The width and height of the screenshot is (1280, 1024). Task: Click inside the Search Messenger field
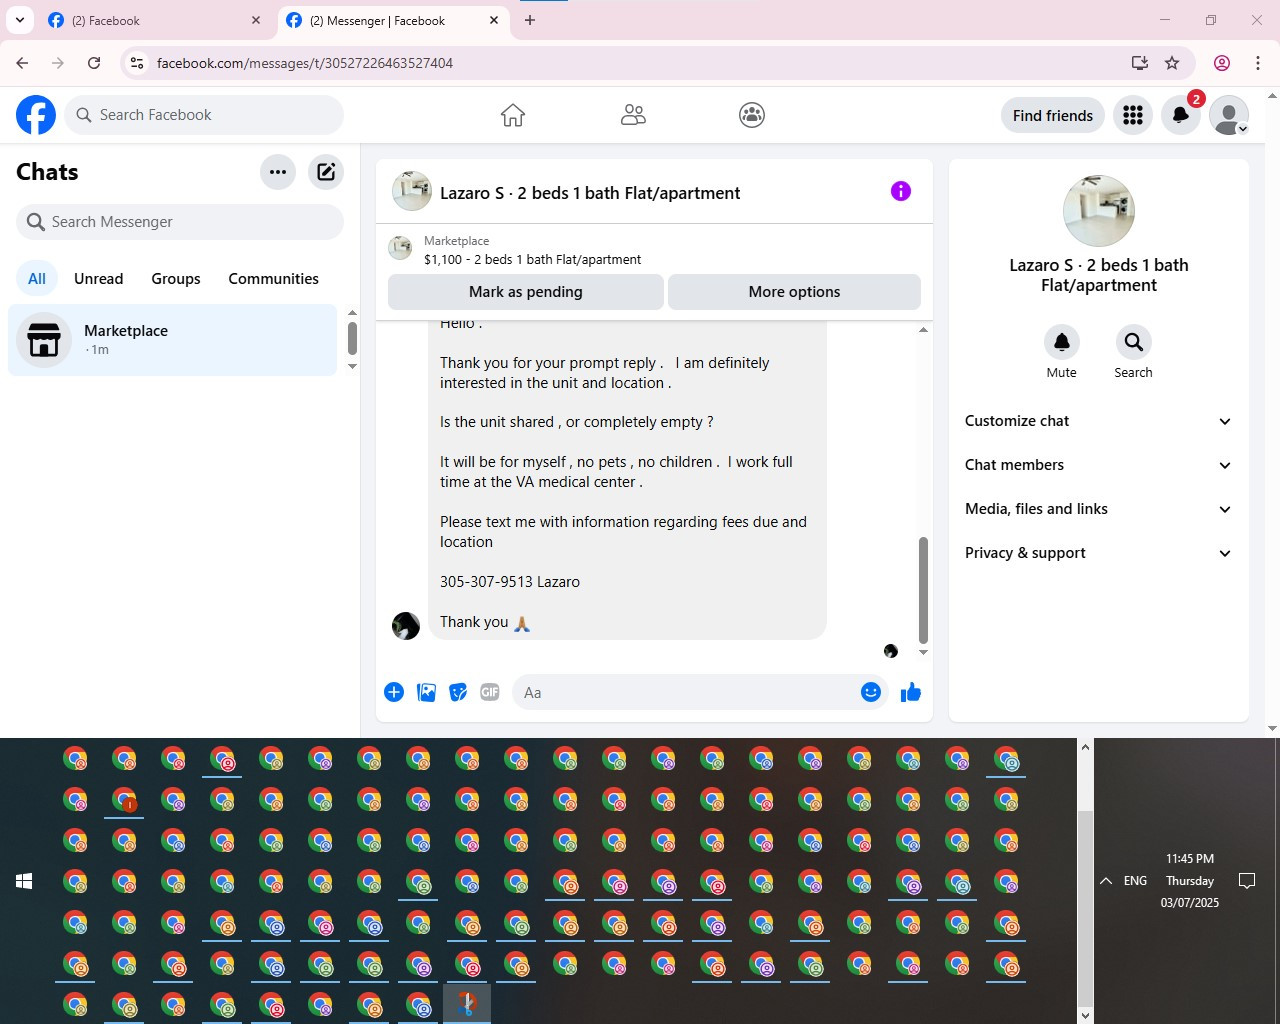pos(180,222)
